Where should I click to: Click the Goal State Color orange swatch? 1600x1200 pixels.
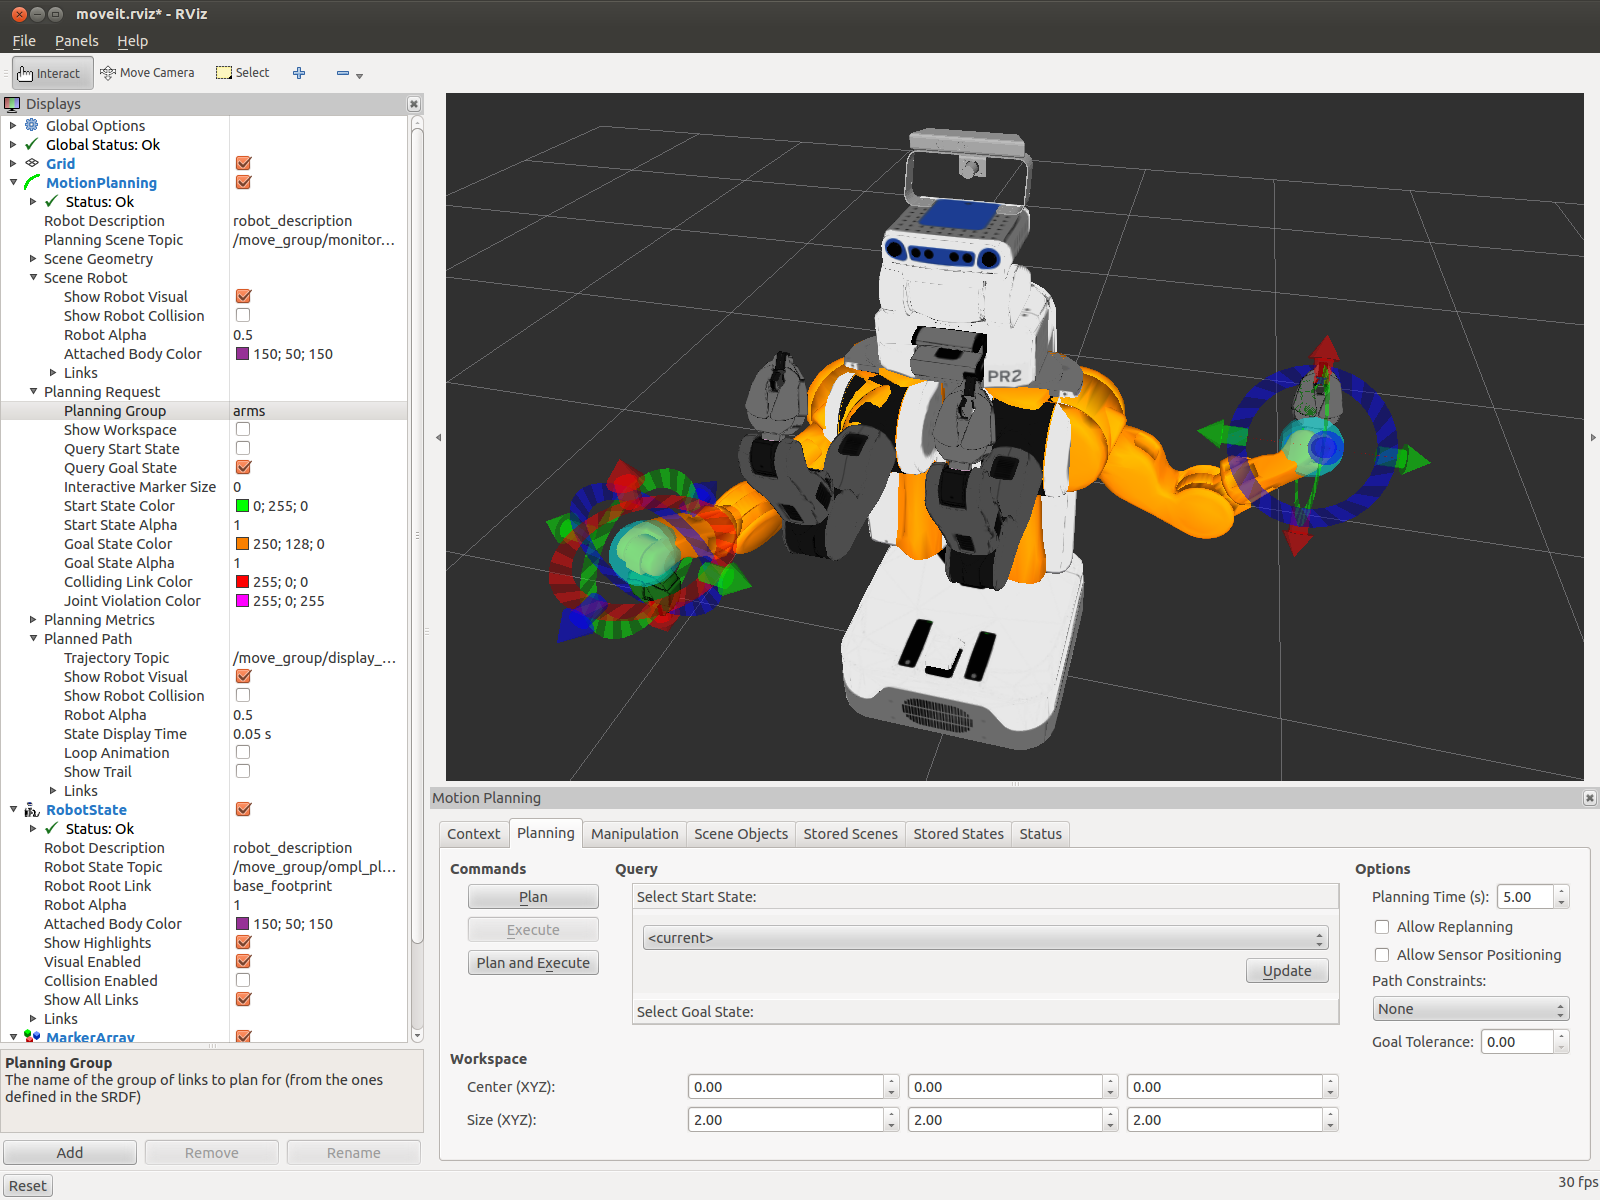[x=242, y=544]
